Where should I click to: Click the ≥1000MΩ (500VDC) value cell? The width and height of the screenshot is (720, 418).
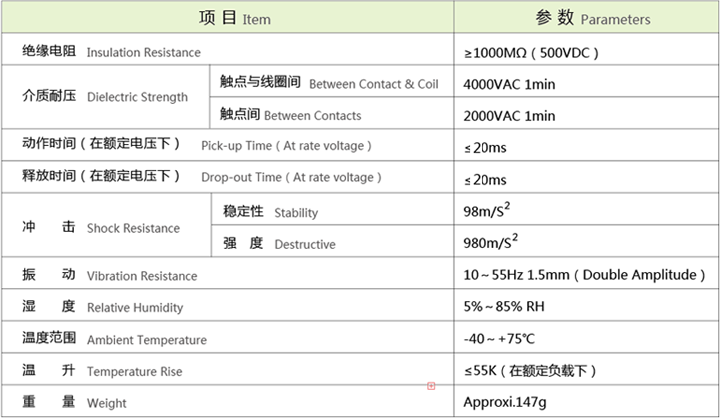coord(531,51)
